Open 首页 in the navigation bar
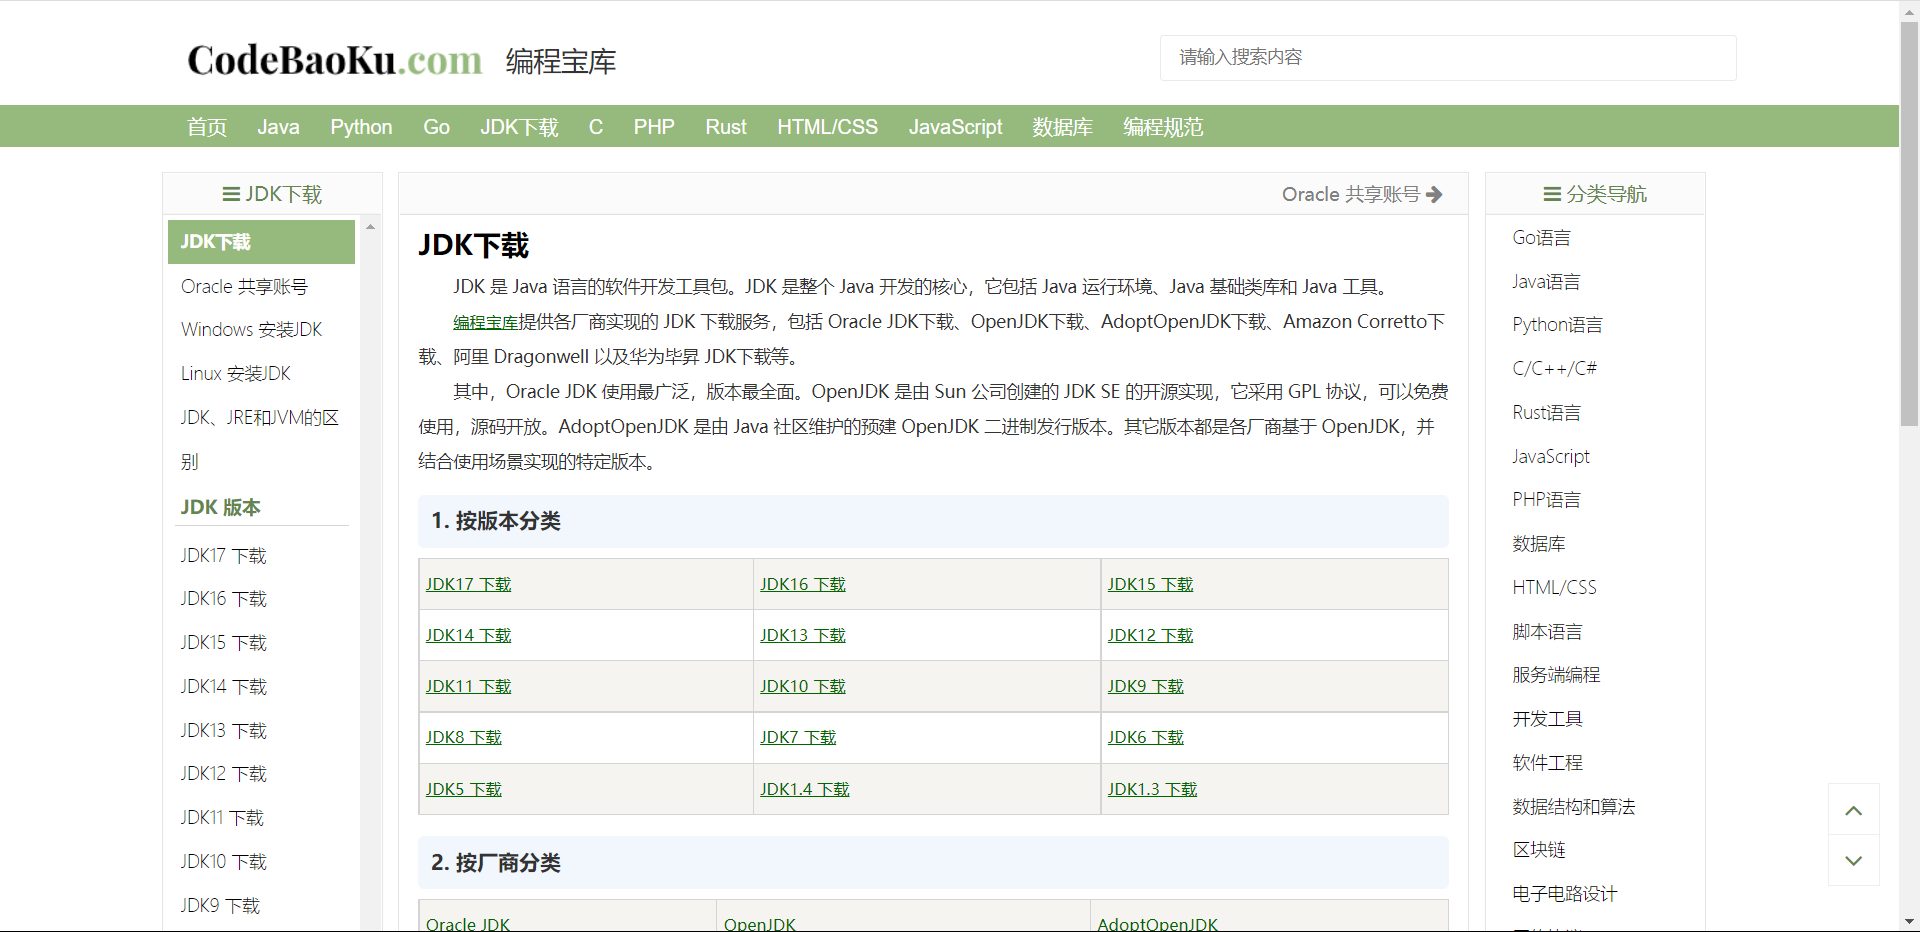Viewport: 1920px width, 932px height. pos(207,127)
